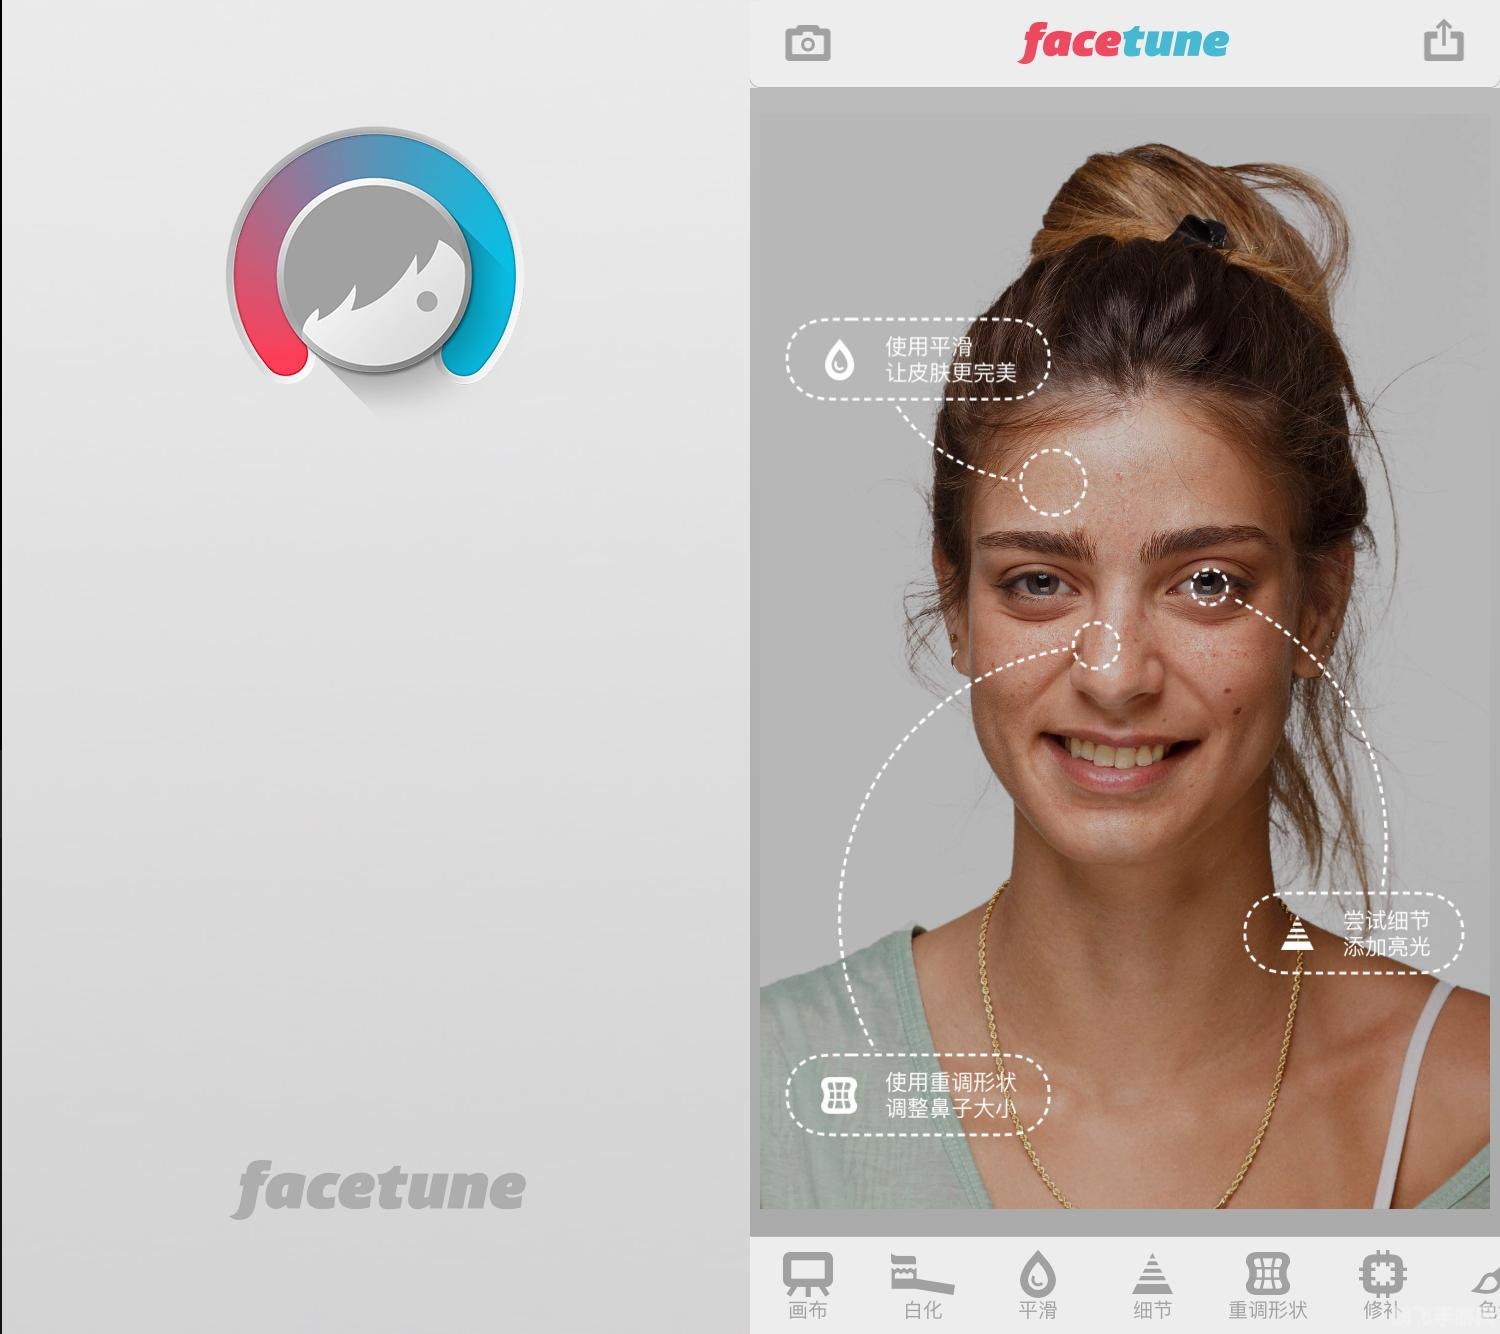Click the facetune logo in header
The width and height of the screenshot is (1500, 1334).
pyautogui.click(x=1124, y=42)
